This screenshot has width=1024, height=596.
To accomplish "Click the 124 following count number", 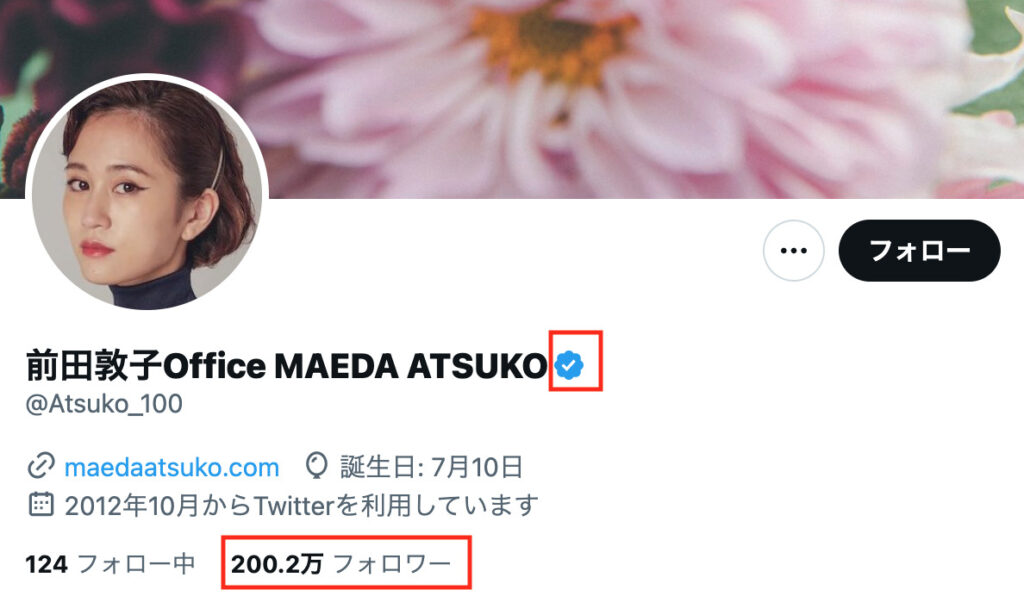I will [x=46, y=564].
